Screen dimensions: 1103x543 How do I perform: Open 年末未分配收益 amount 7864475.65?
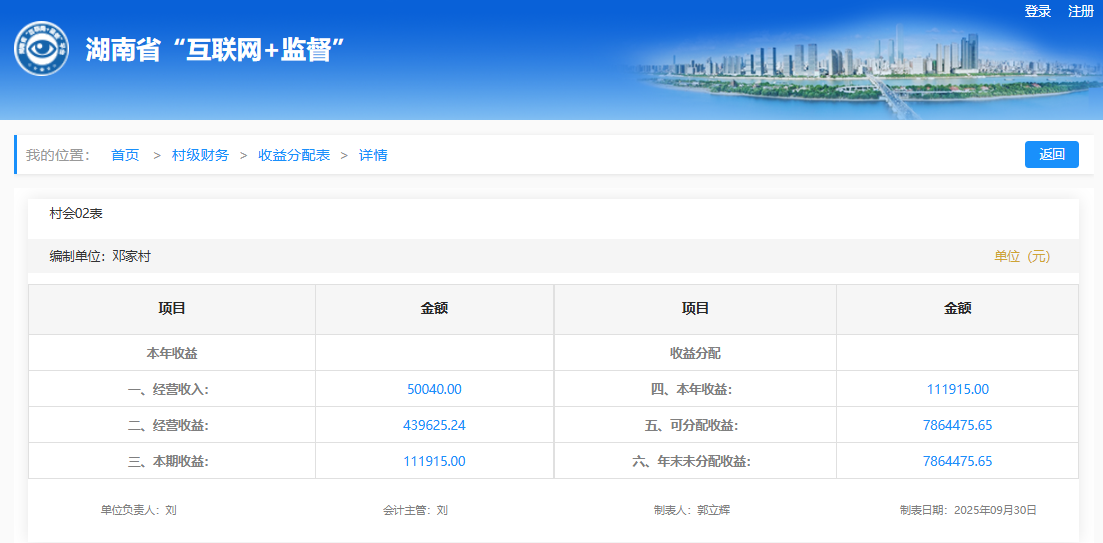click(x=957, y=461)
